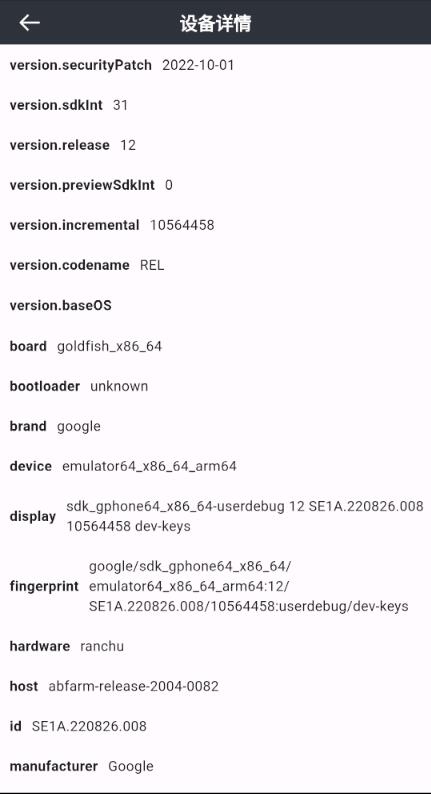Select the version.release row
Image resolution: width=431 pixels, height=794 pixels.
(215, 145)
